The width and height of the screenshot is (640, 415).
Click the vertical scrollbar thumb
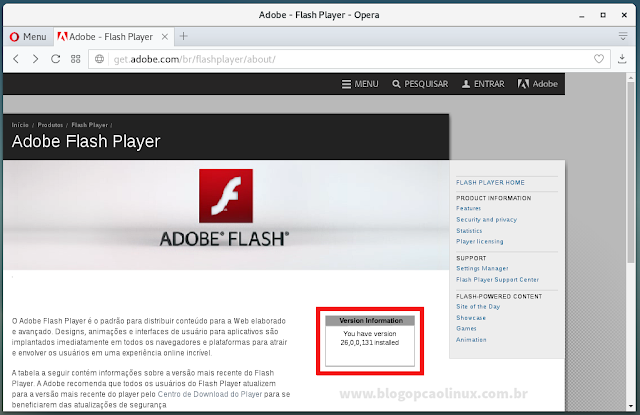click(x=631, y=171)
